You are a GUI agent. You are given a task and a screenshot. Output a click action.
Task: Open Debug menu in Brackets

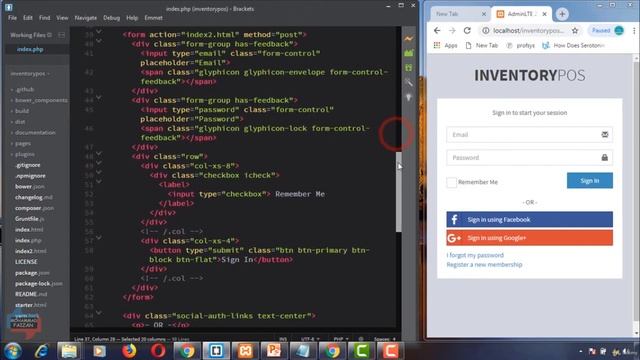(111, 18)
